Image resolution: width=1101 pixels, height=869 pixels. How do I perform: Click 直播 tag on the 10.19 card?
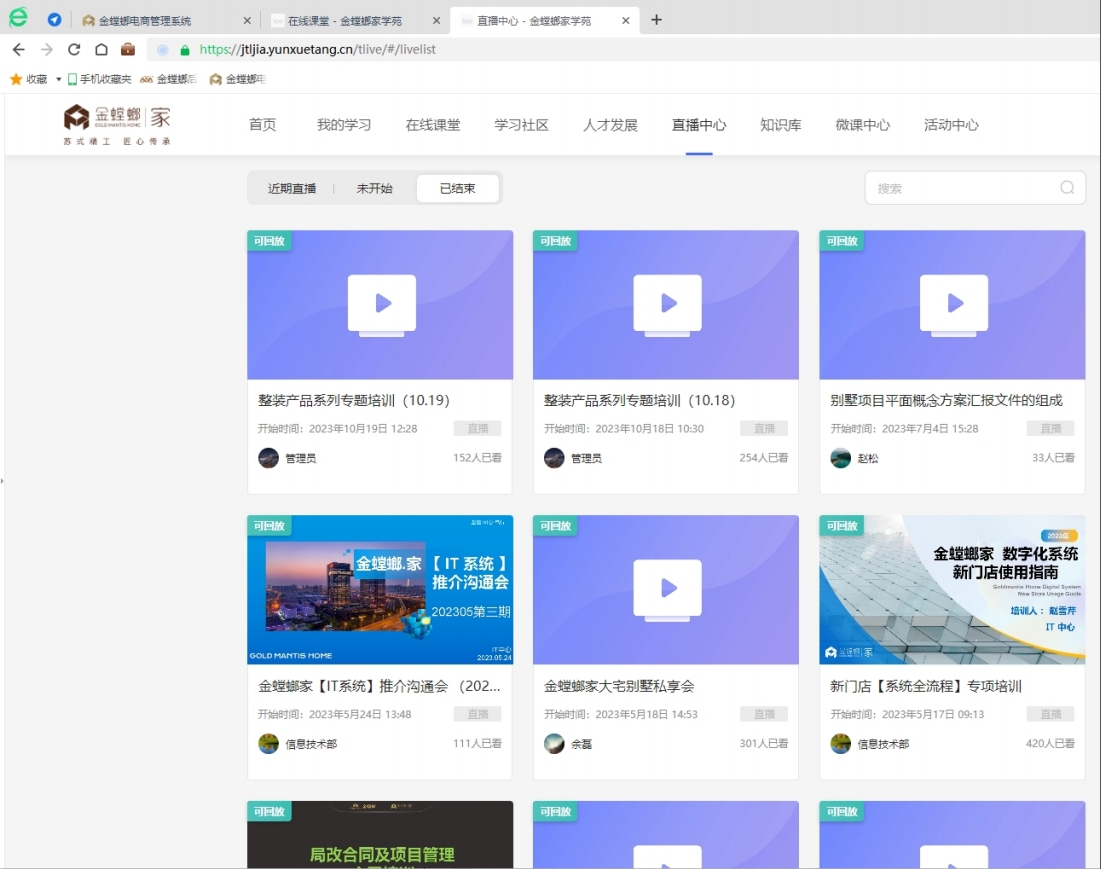pos(477,428)
